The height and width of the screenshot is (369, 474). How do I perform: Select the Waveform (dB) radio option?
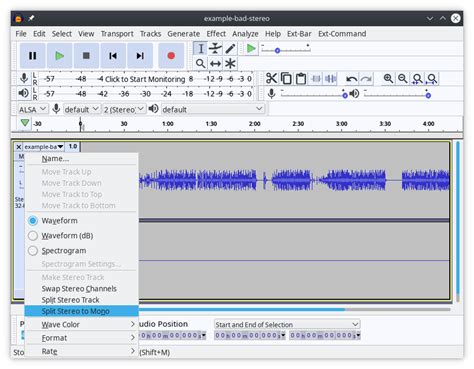pos(33,236)
